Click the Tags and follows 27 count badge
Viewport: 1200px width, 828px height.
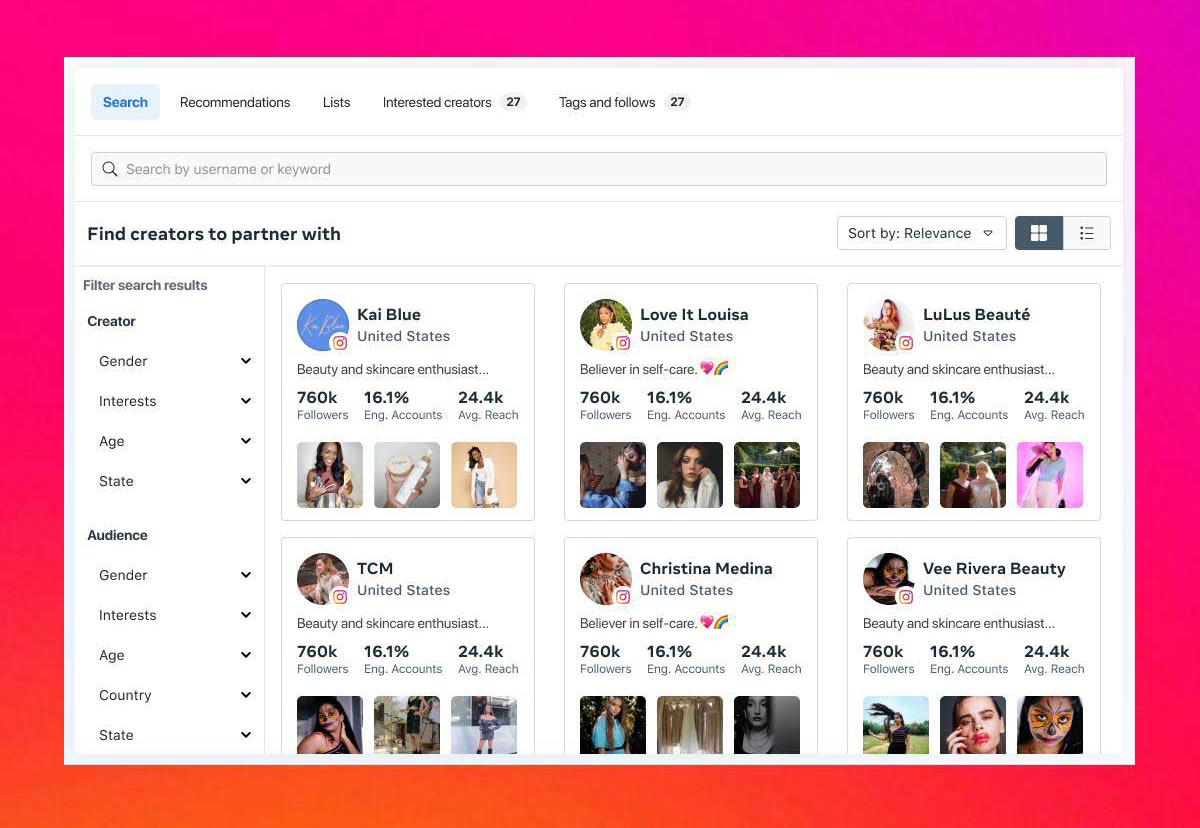(x=677, y=102)
